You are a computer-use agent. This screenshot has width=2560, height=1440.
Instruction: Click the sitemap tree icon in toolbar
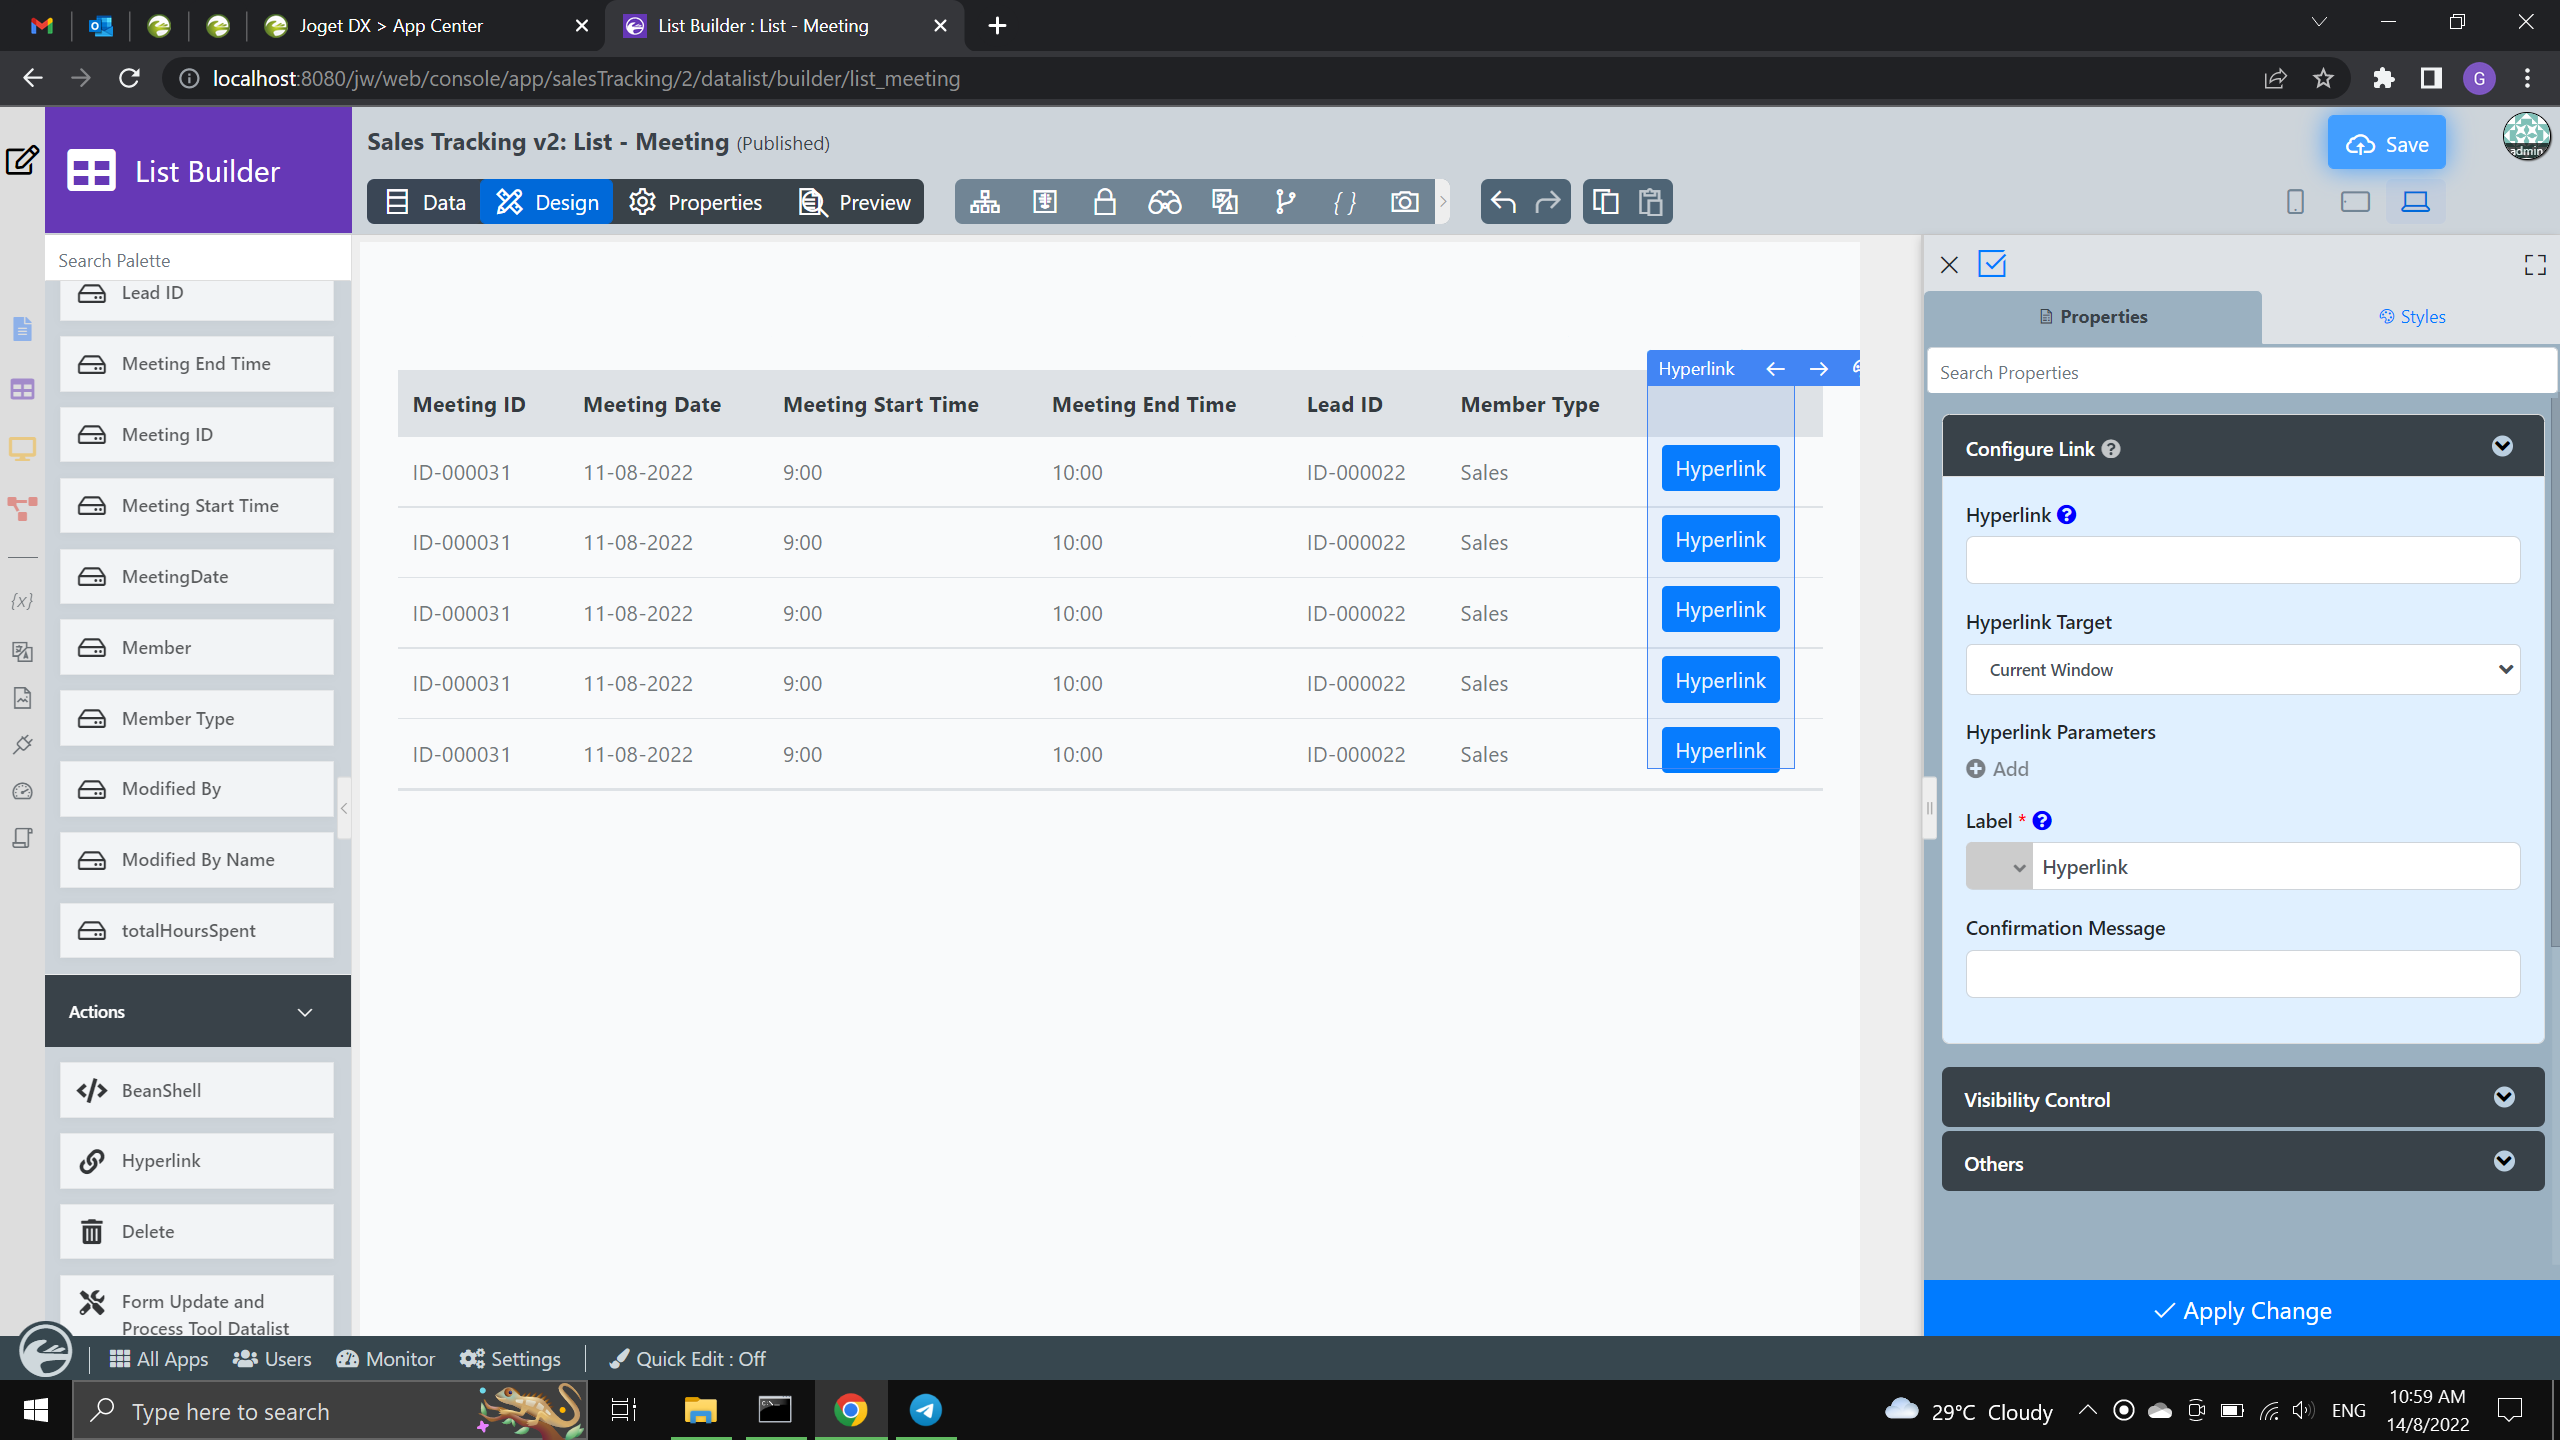[984, 202]
